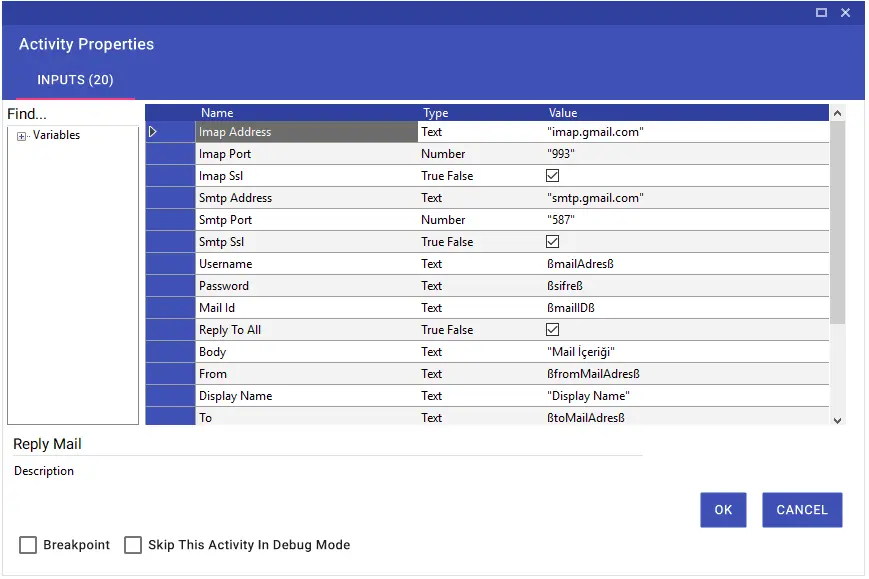Toggle the Imap Ssl checkbox
Image resolution: width=869 pixels, height=579 pixels.
pyautogui.click(x=553, y=176)
